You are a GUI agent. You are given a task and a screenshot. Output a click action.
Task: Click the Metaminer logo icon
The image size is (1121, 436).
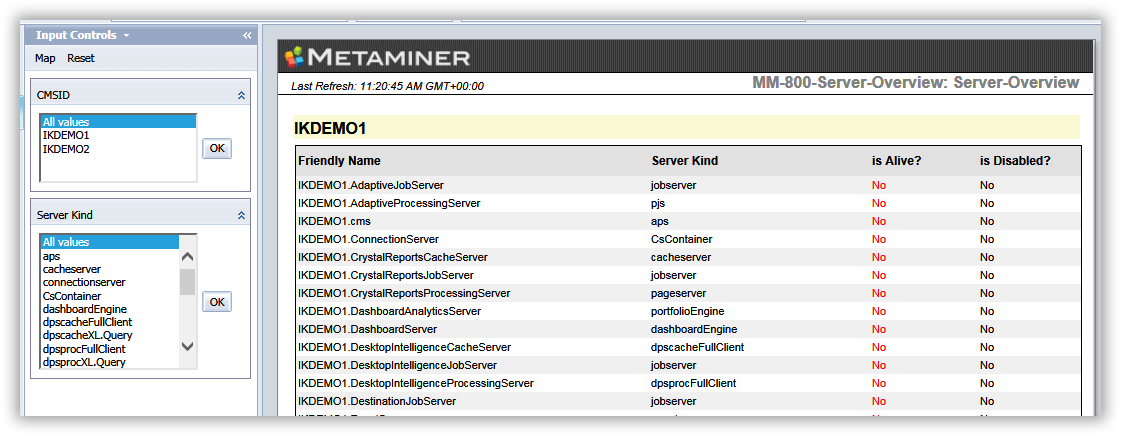pos(295,57)
